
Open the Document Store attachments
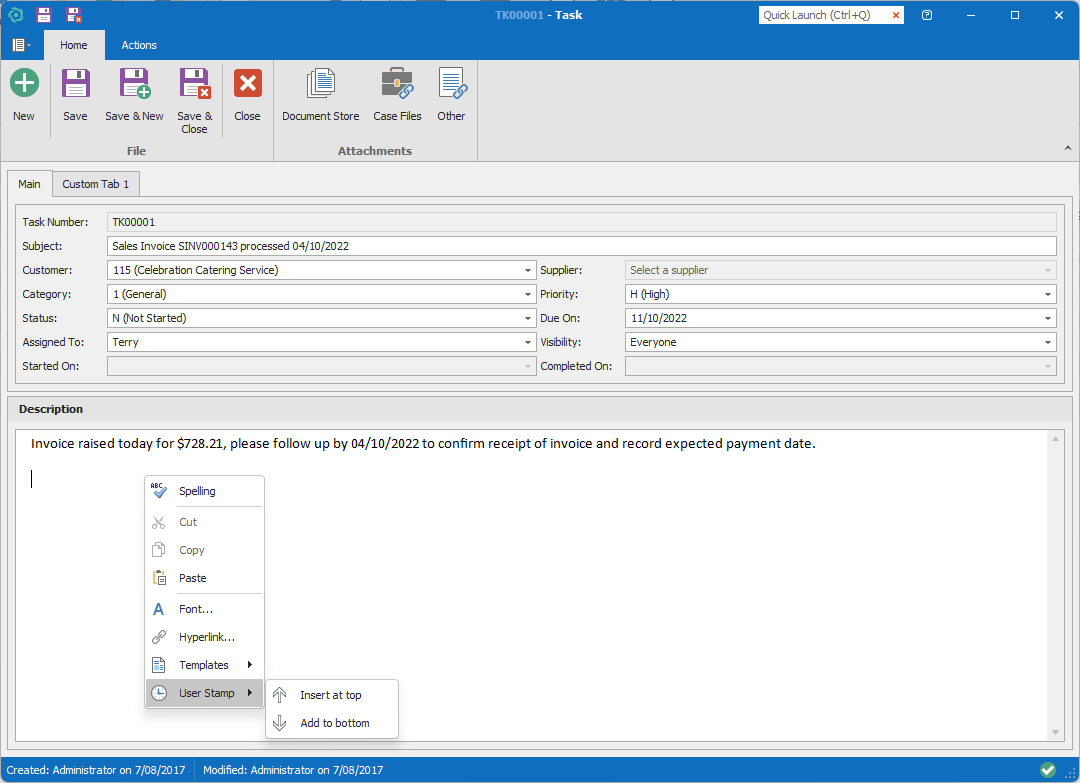pyautogui.click(x=320, y=84)
